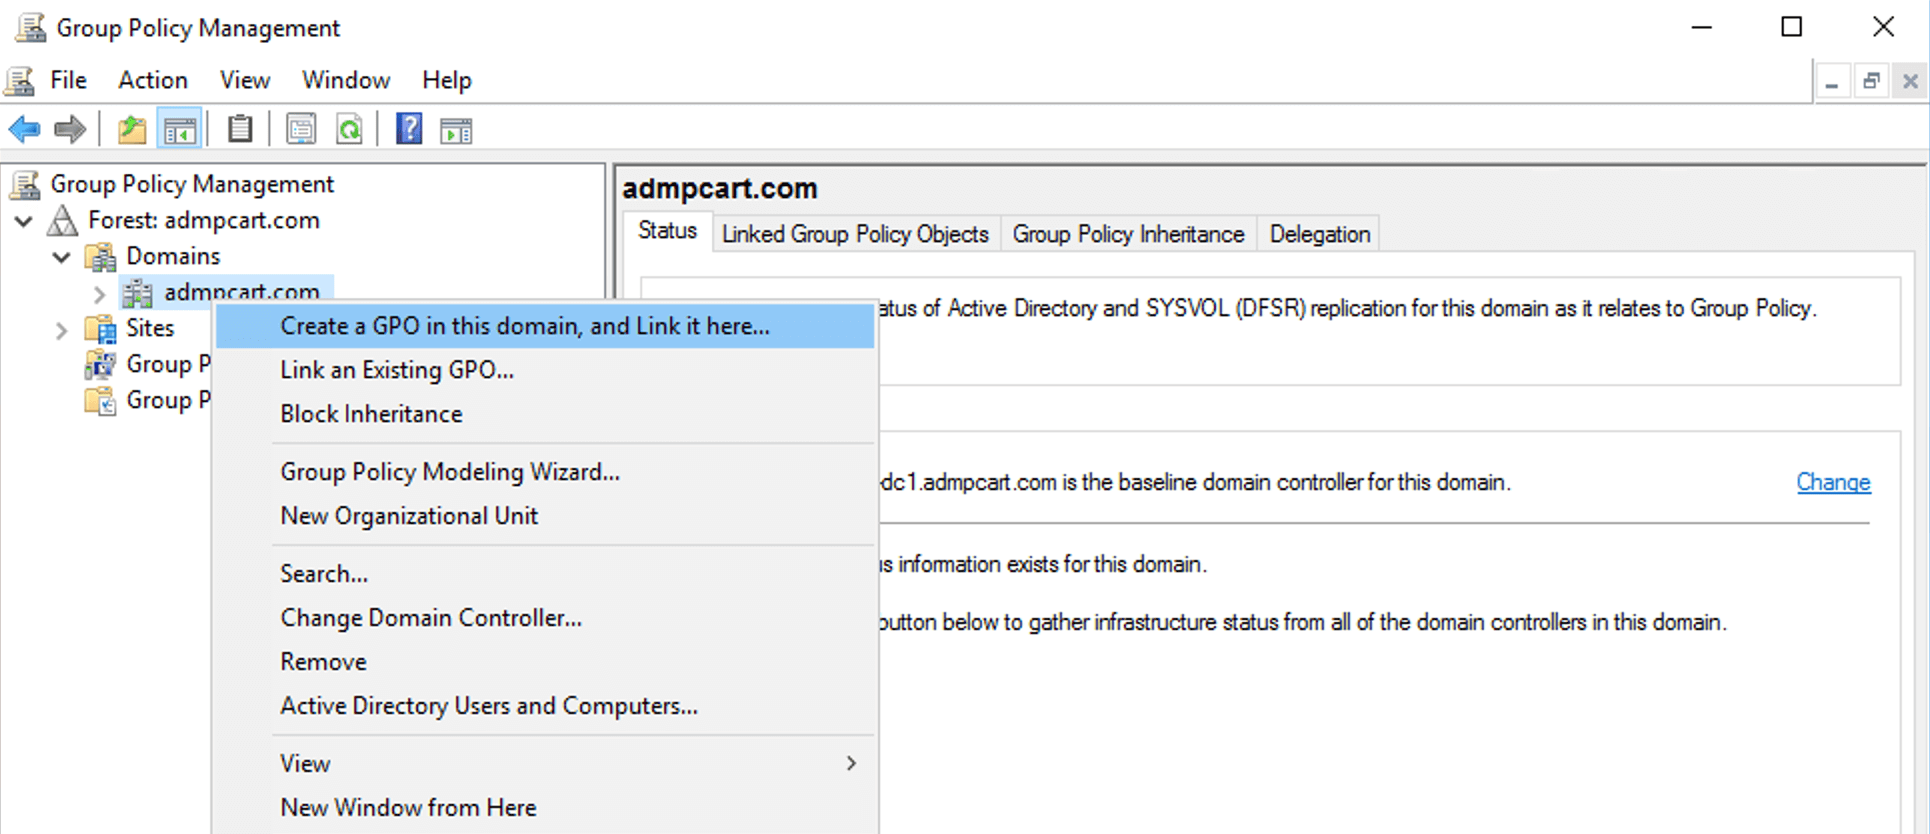Maximize the Group Policy Management window
This screenshot has width=1930, height=834.
tap(1792, 27)
